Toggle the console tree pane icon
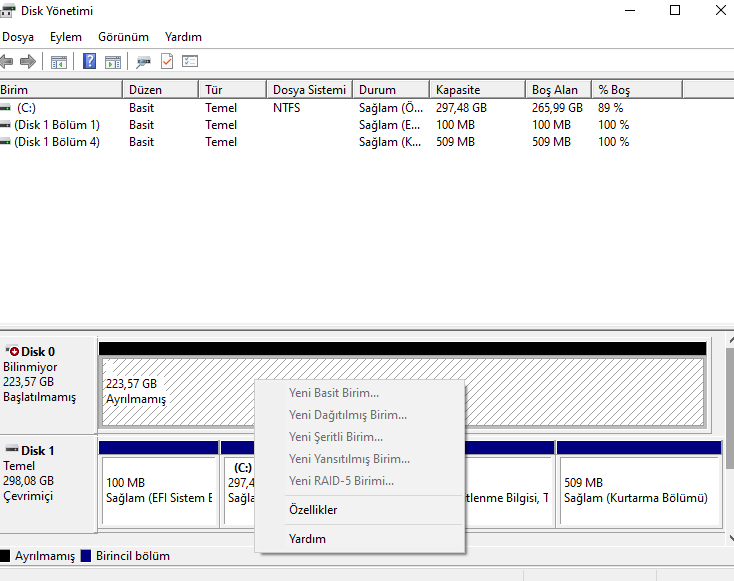 59,62
